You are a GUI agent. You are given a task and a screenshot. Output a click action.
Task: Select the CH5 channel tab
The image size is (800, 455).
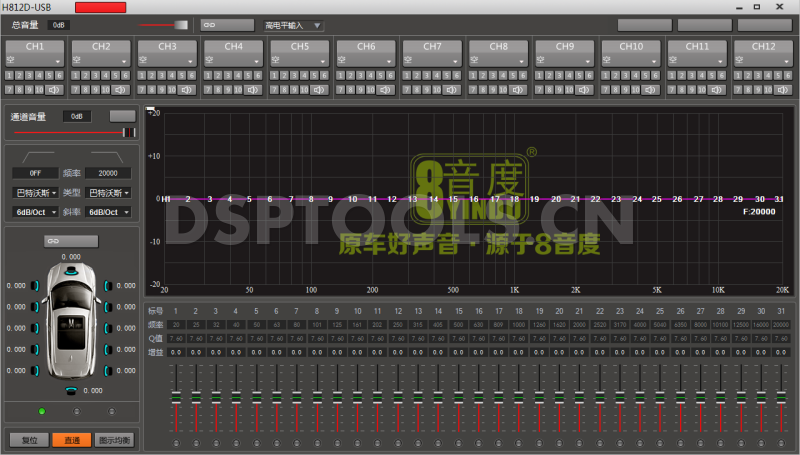300,47
